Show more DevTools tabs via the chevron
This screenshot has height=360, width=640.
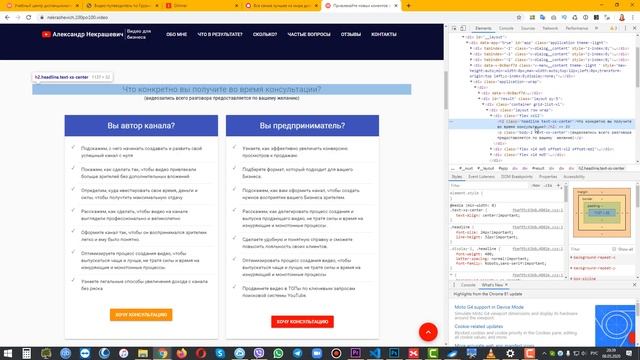597,28
